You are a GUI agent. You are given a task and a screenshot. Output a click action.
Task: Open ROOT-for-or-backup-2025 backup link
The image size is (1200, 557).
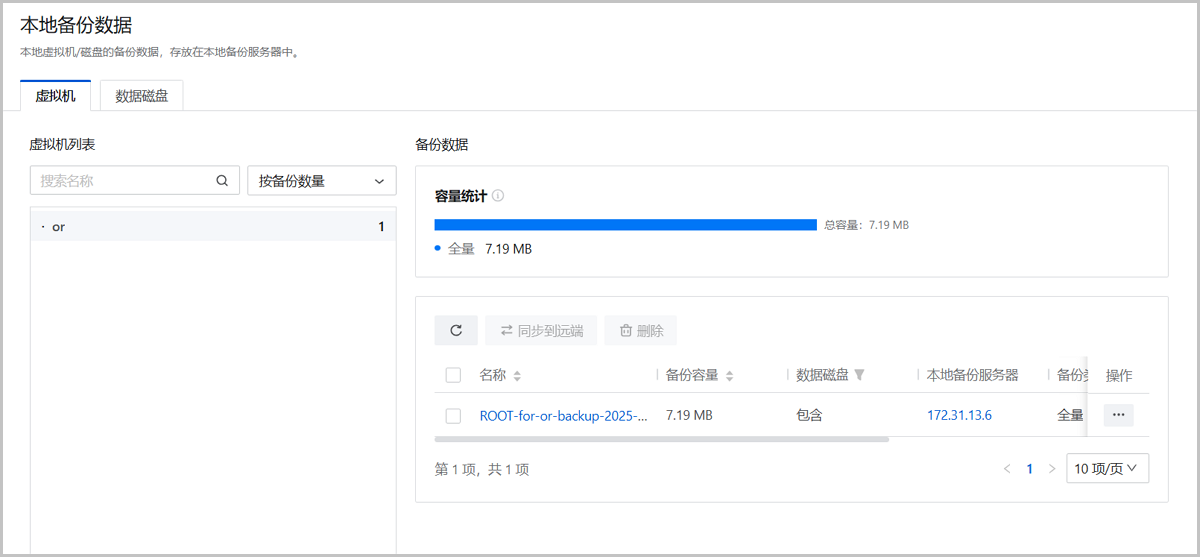coord(564,415)
